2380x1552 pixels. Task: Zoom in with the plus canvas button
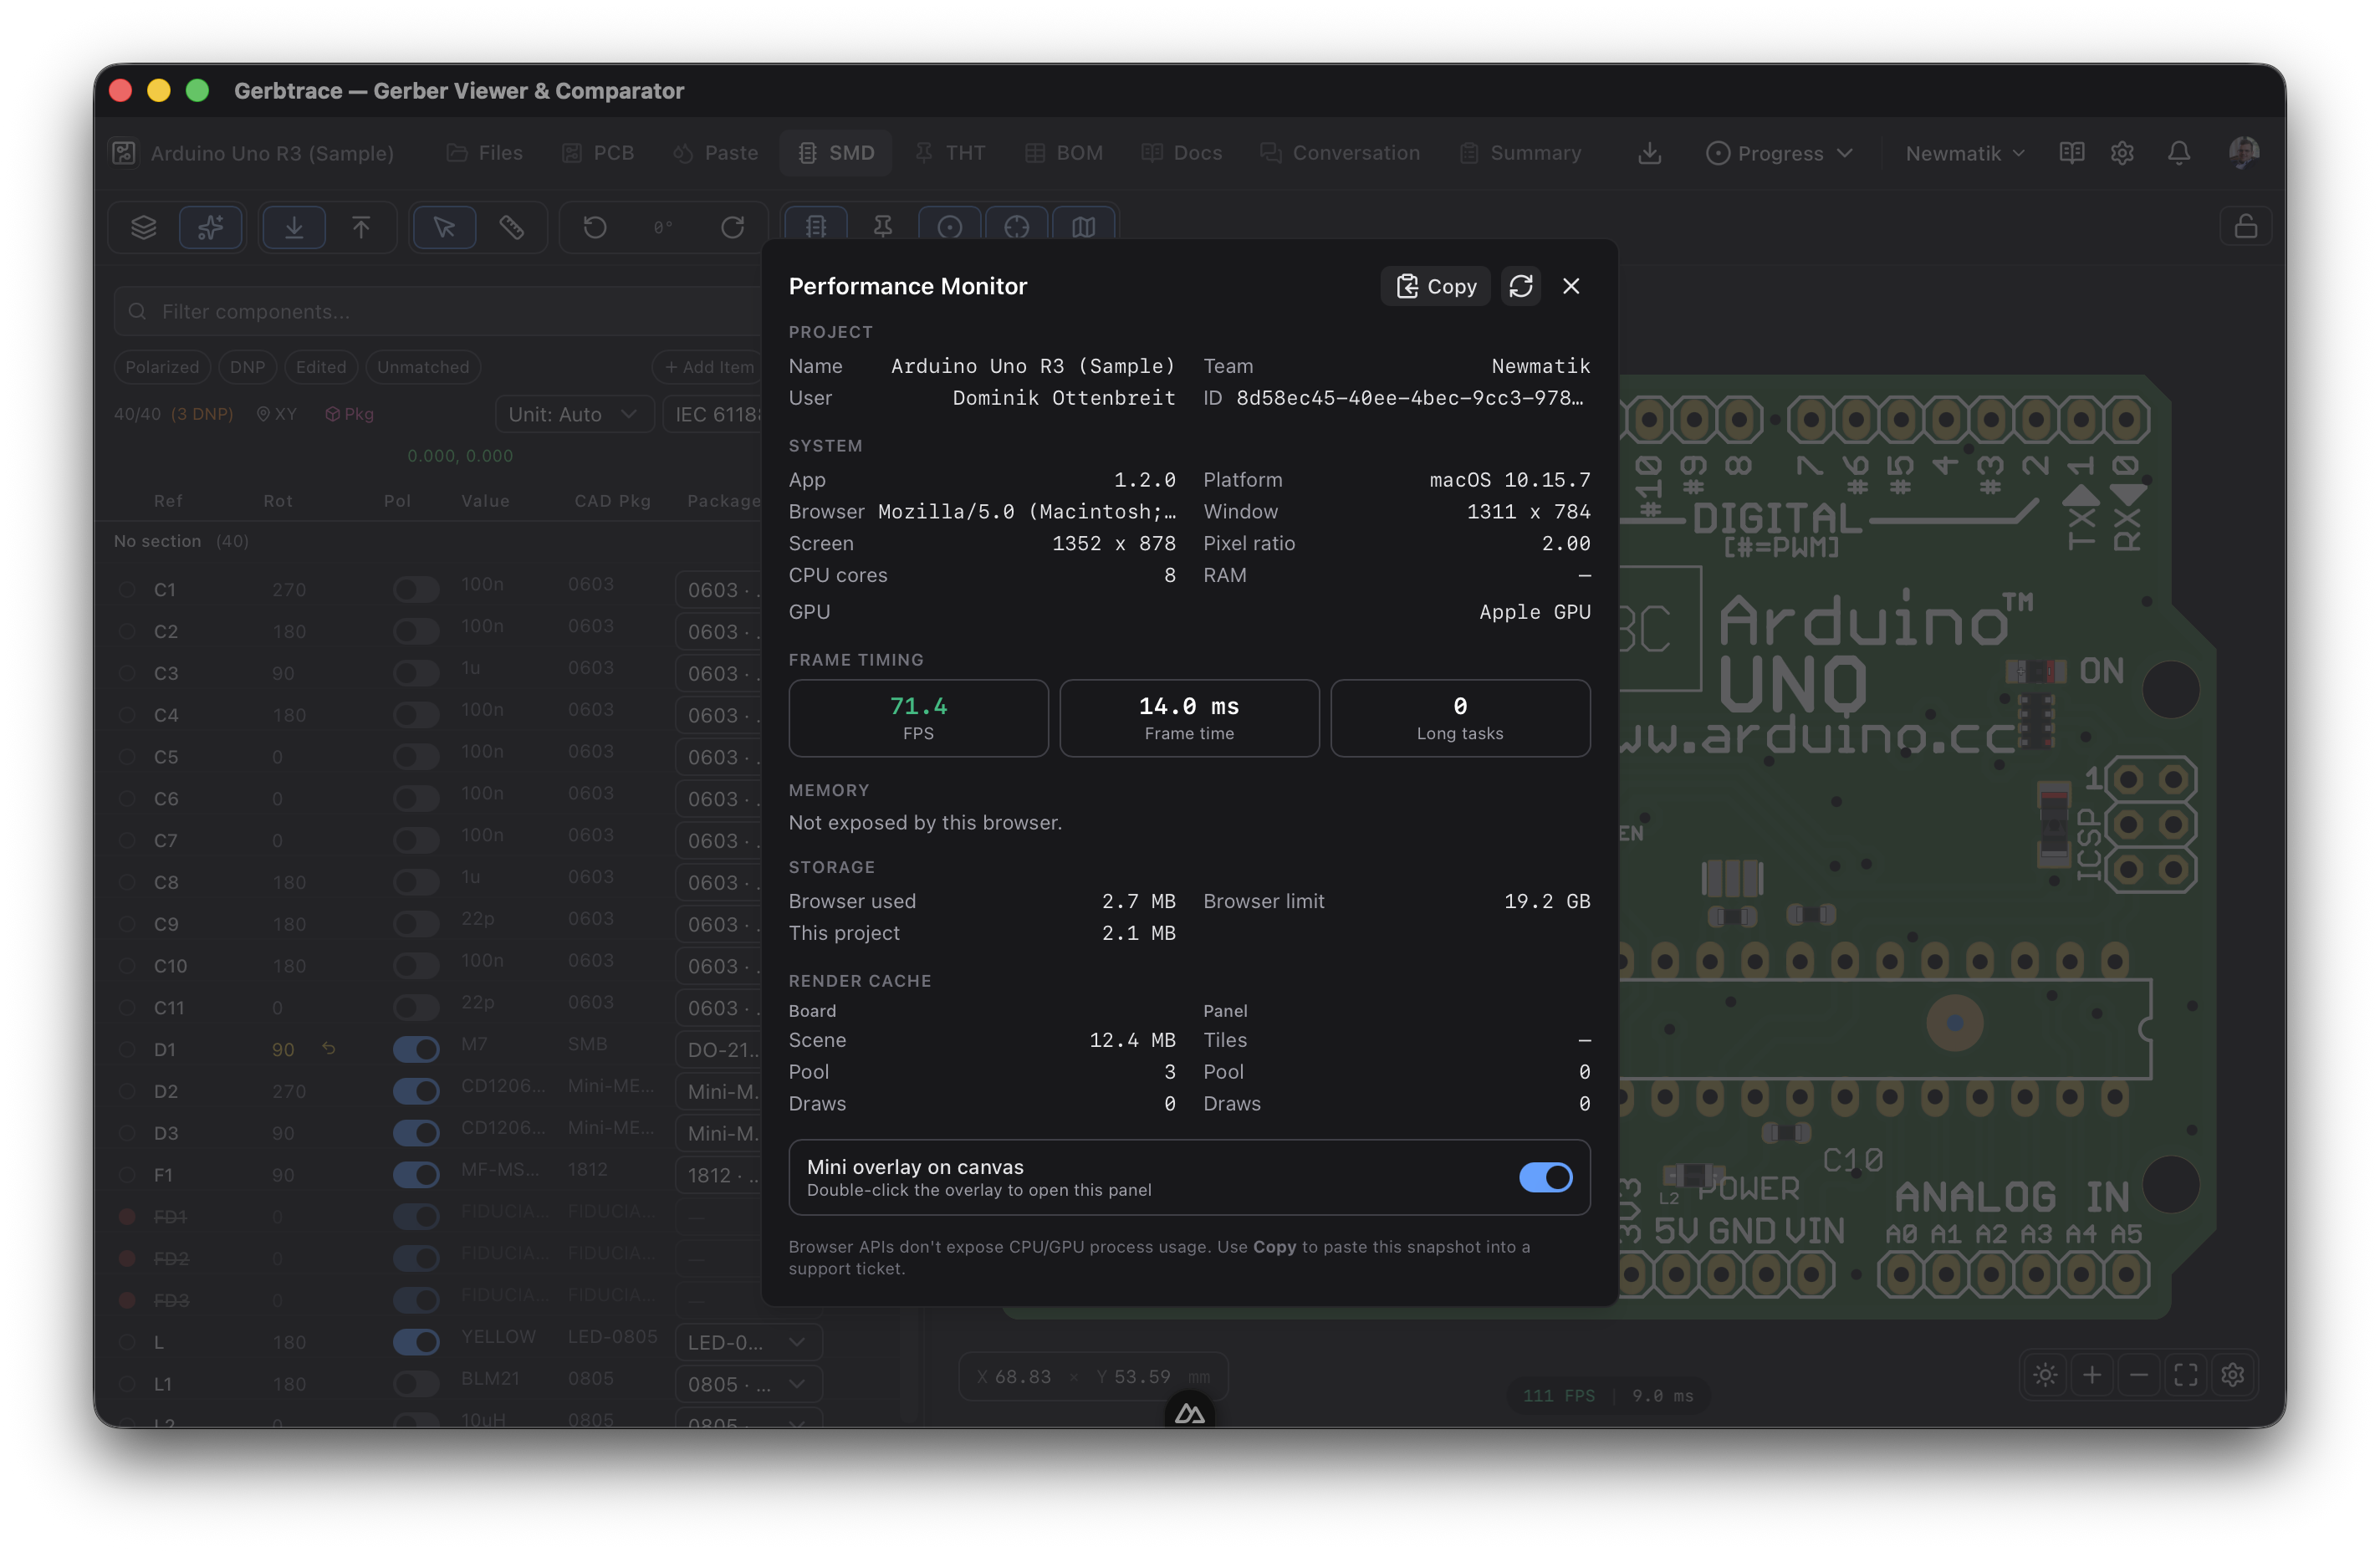2092,1375
